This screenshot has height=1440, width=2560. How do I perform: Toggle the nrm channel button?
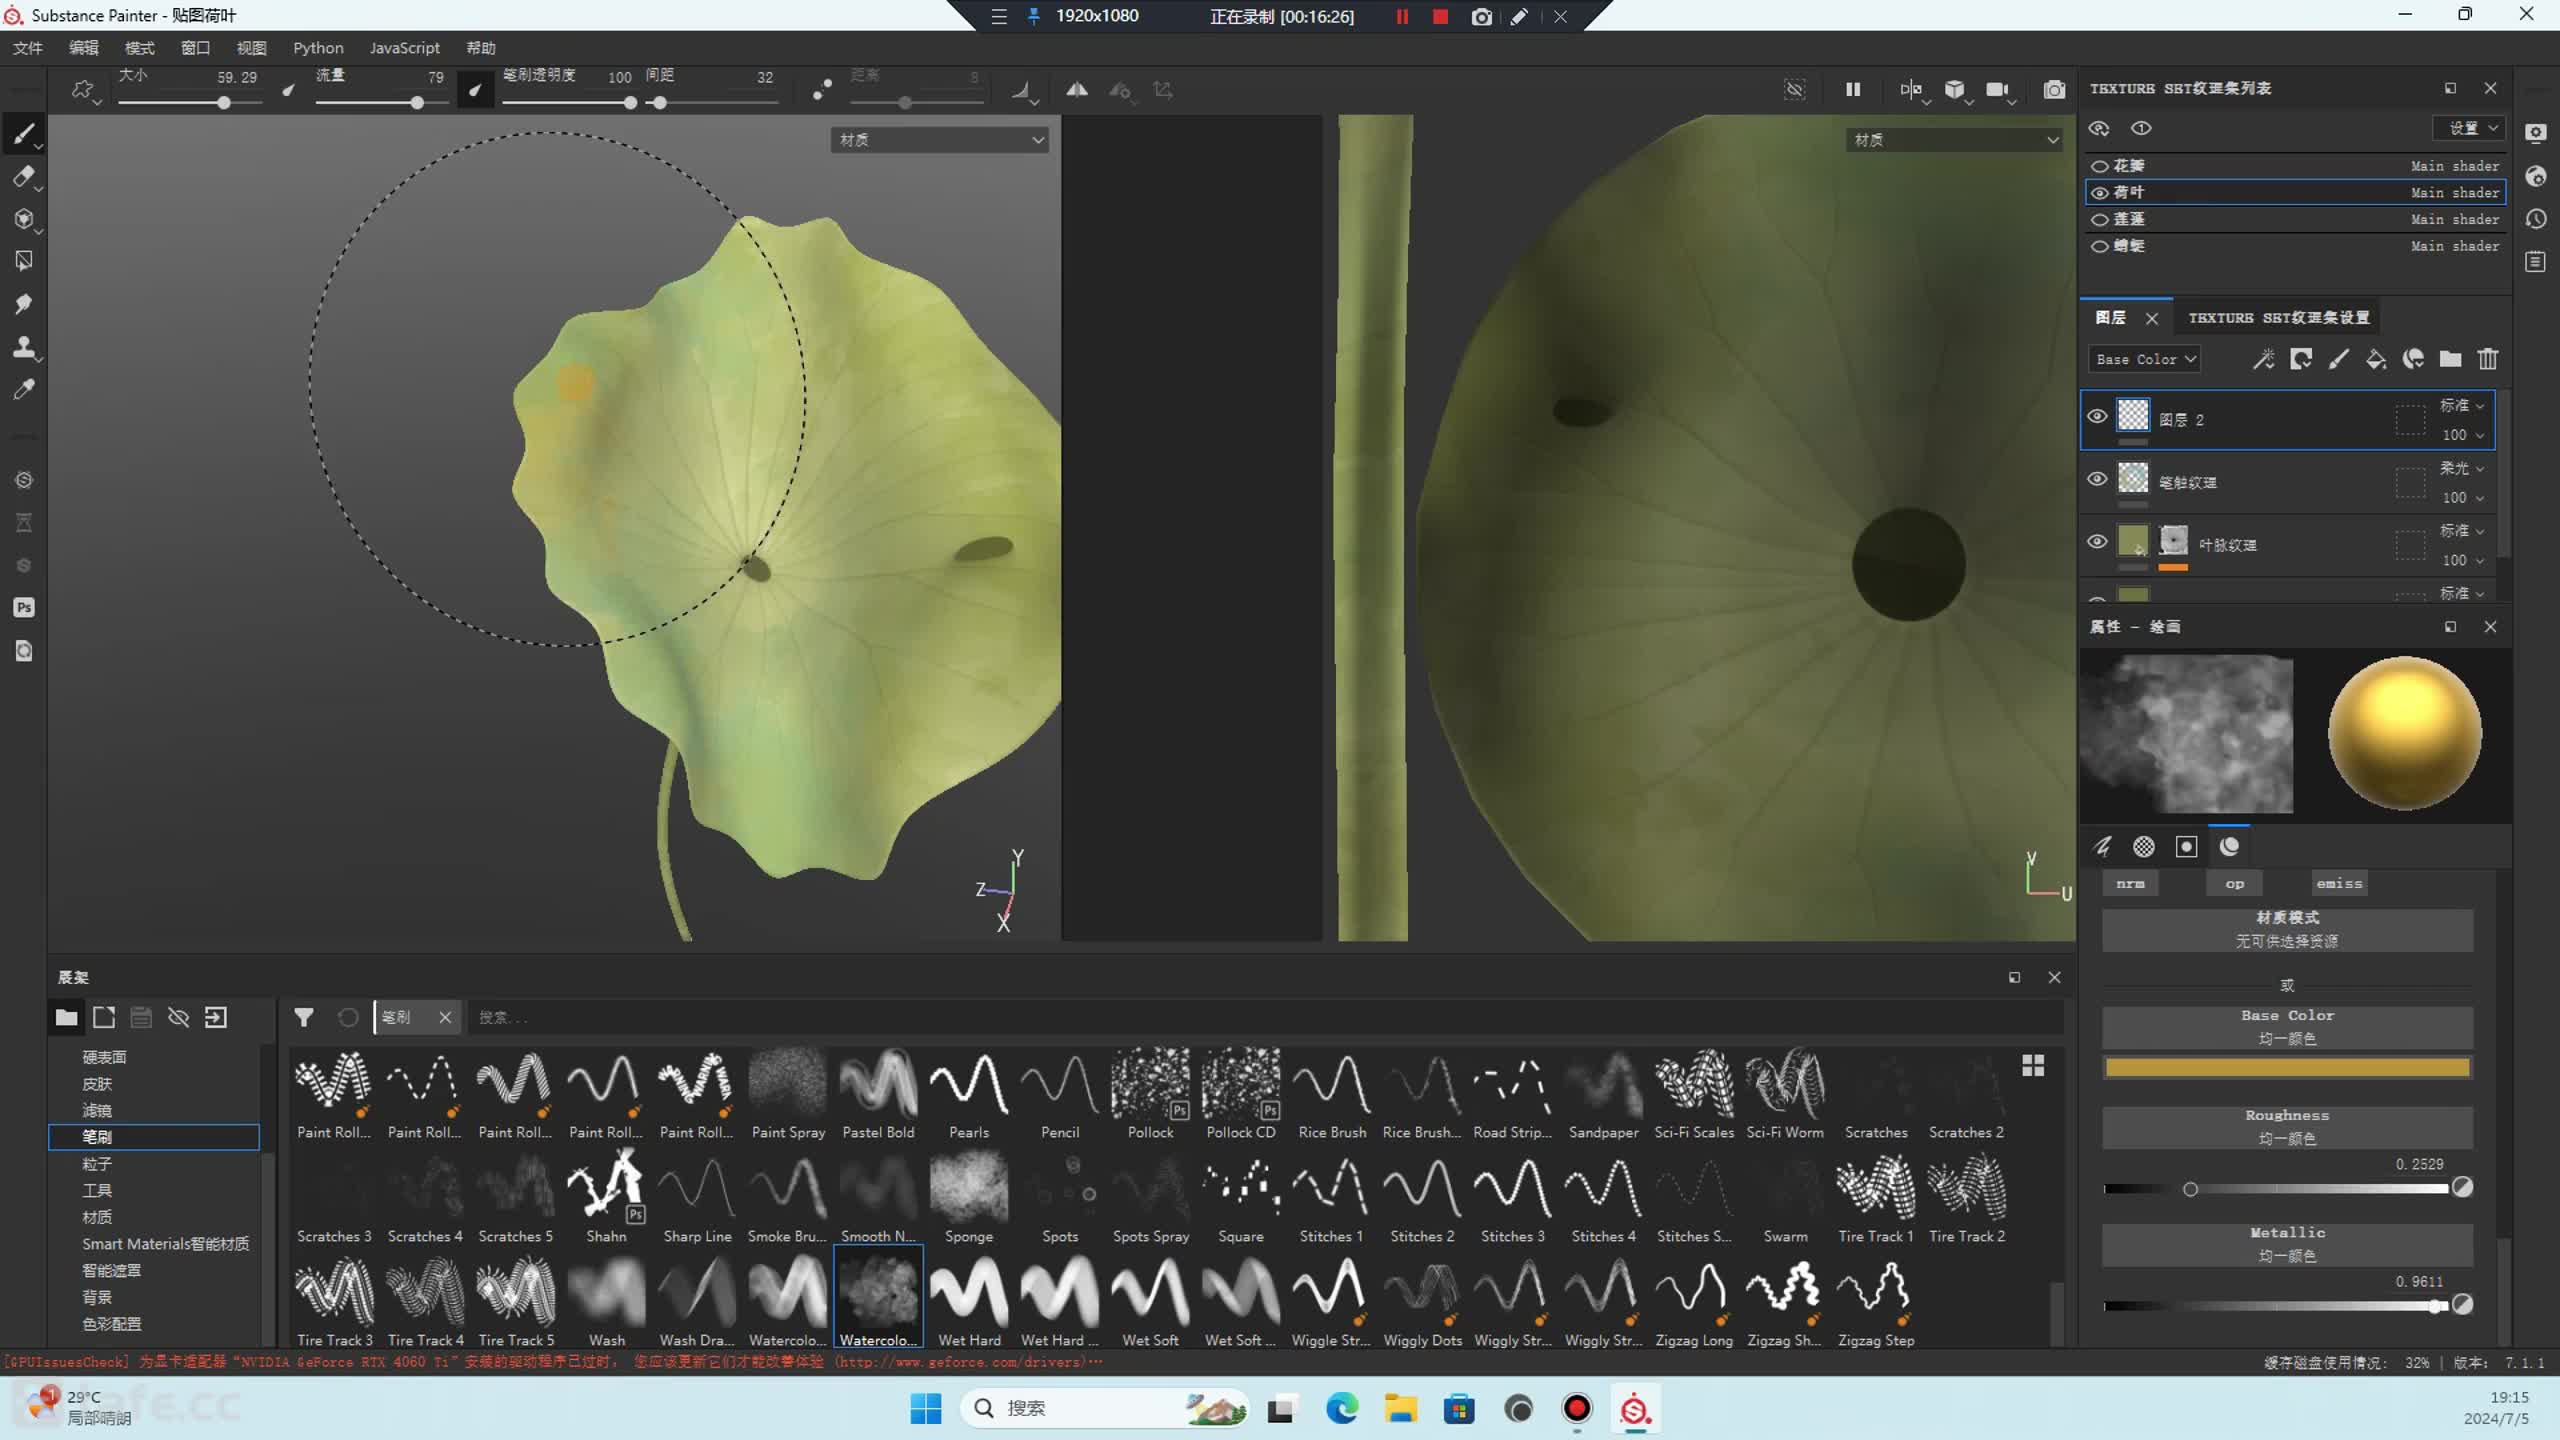tap(2130, 884)
